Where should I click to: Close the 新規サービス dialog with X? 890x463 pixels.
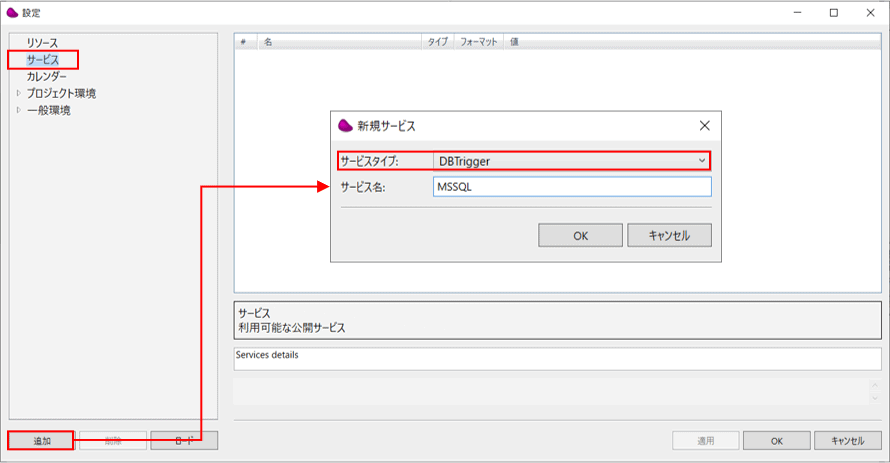704,126
